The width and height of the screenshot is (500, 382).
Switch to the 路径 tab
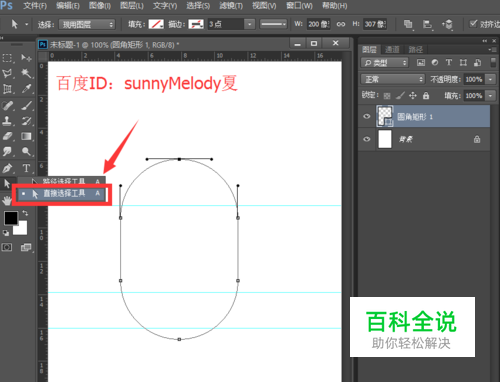415,50
